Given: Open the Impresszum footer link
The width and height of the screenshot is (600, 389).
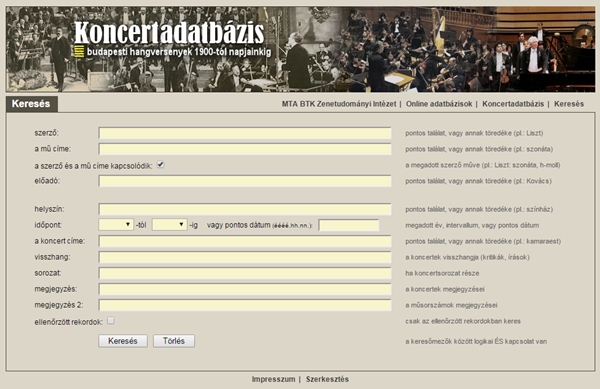Looking at the screenshot, I should (x=273, y=379).
